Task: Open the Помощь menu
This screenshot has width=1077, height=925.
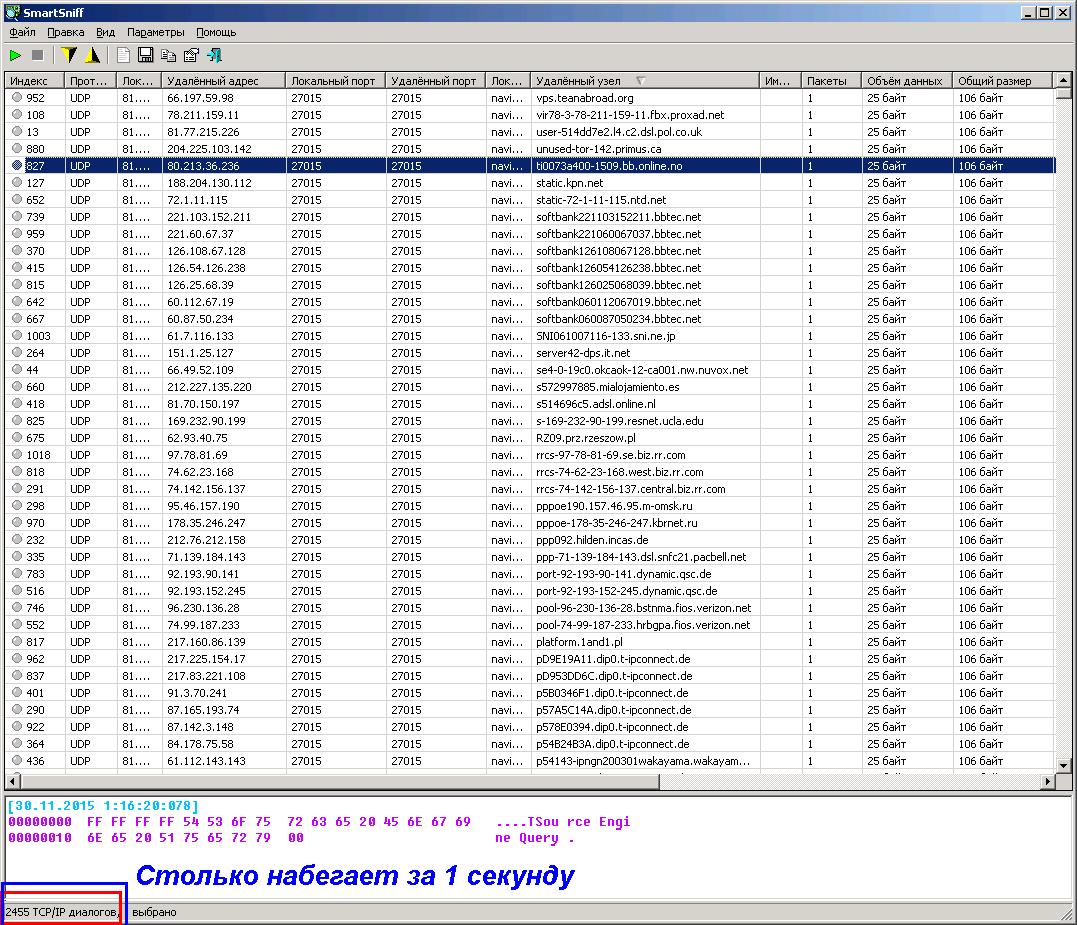Action: click(x=216, y=32)
